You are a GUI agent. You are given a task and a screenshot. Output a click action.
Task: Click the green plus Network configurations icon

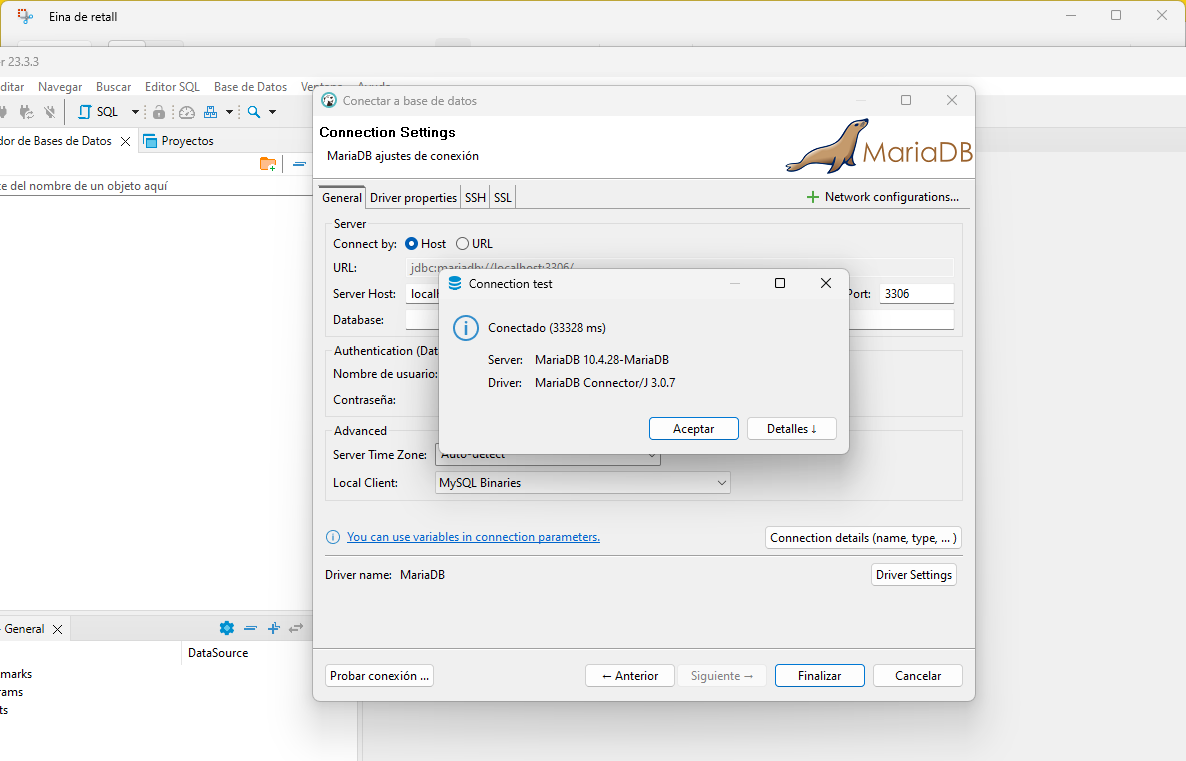click(812, 198)
